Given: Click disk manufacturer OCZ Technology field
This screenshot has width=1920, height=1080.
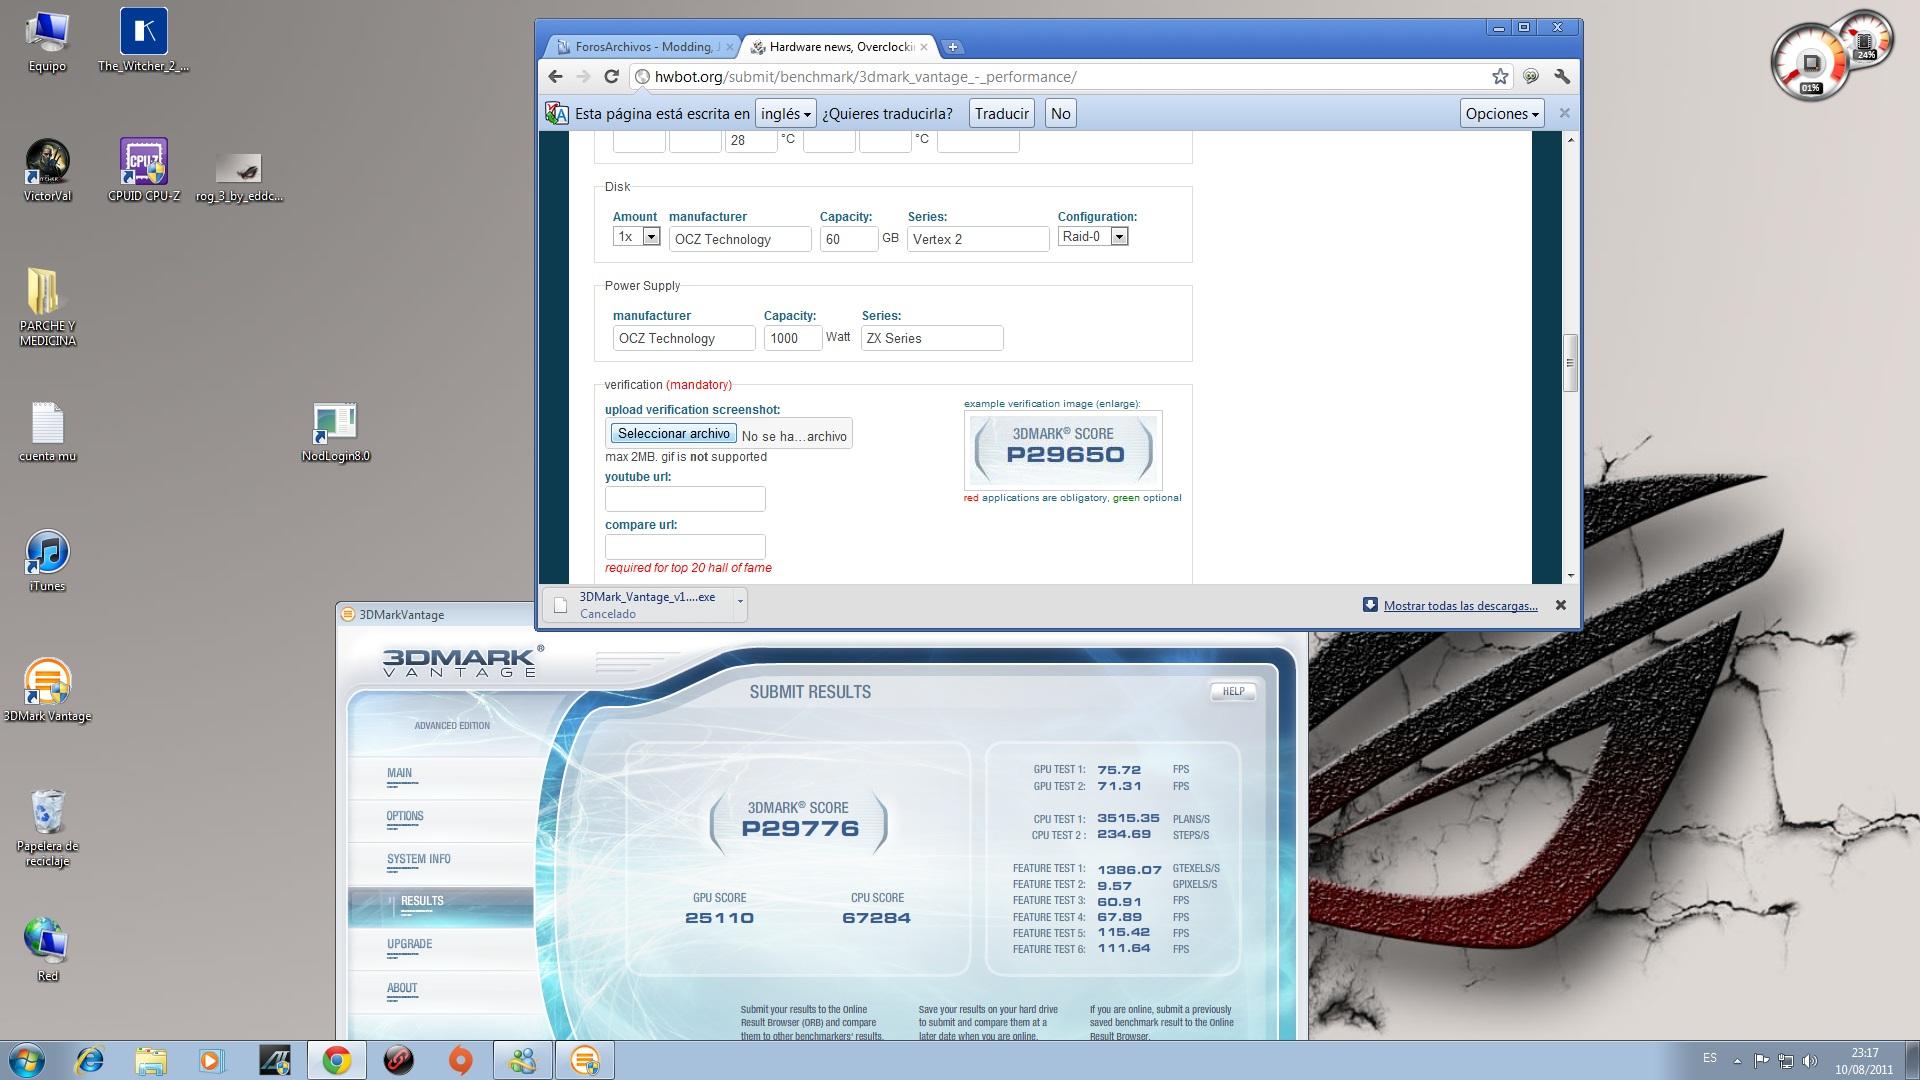Looking at the screenshot, I should pos(740,239).
